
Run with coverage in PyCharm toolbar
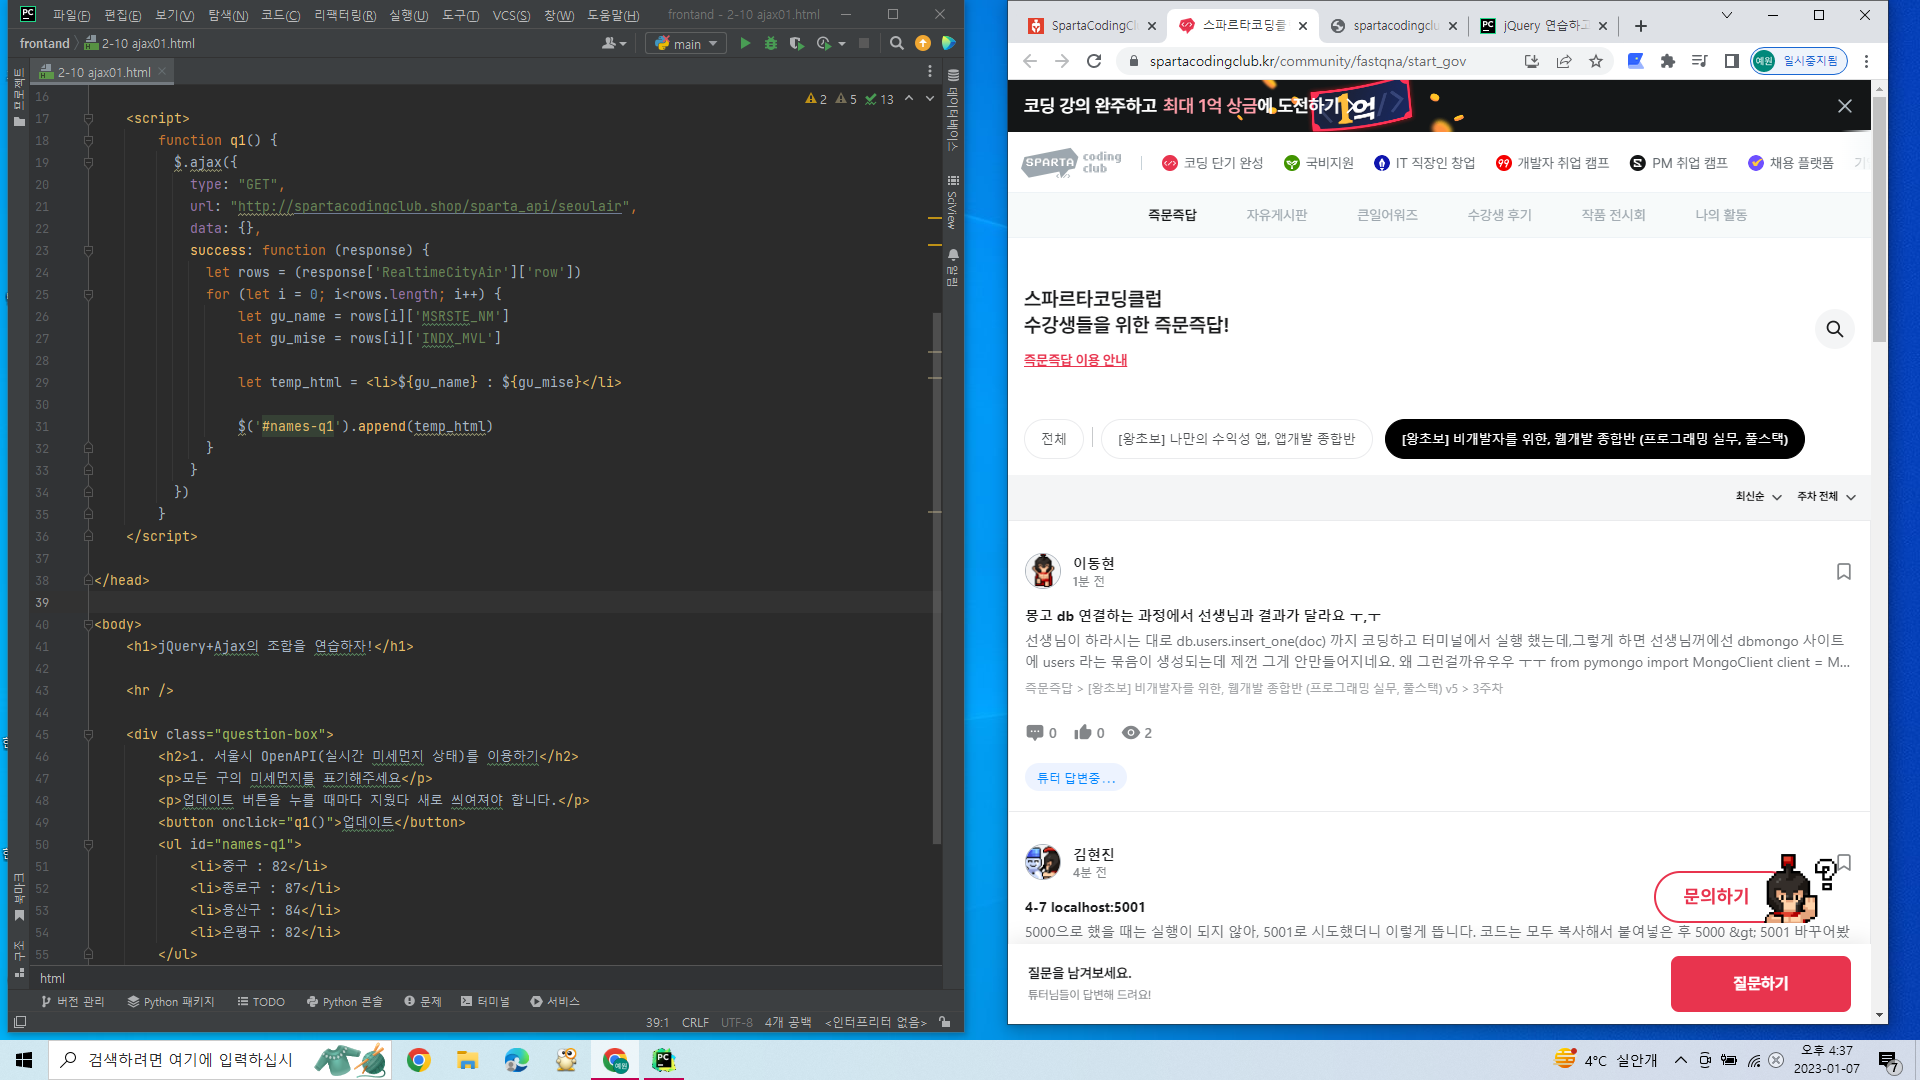coord(797,43)
